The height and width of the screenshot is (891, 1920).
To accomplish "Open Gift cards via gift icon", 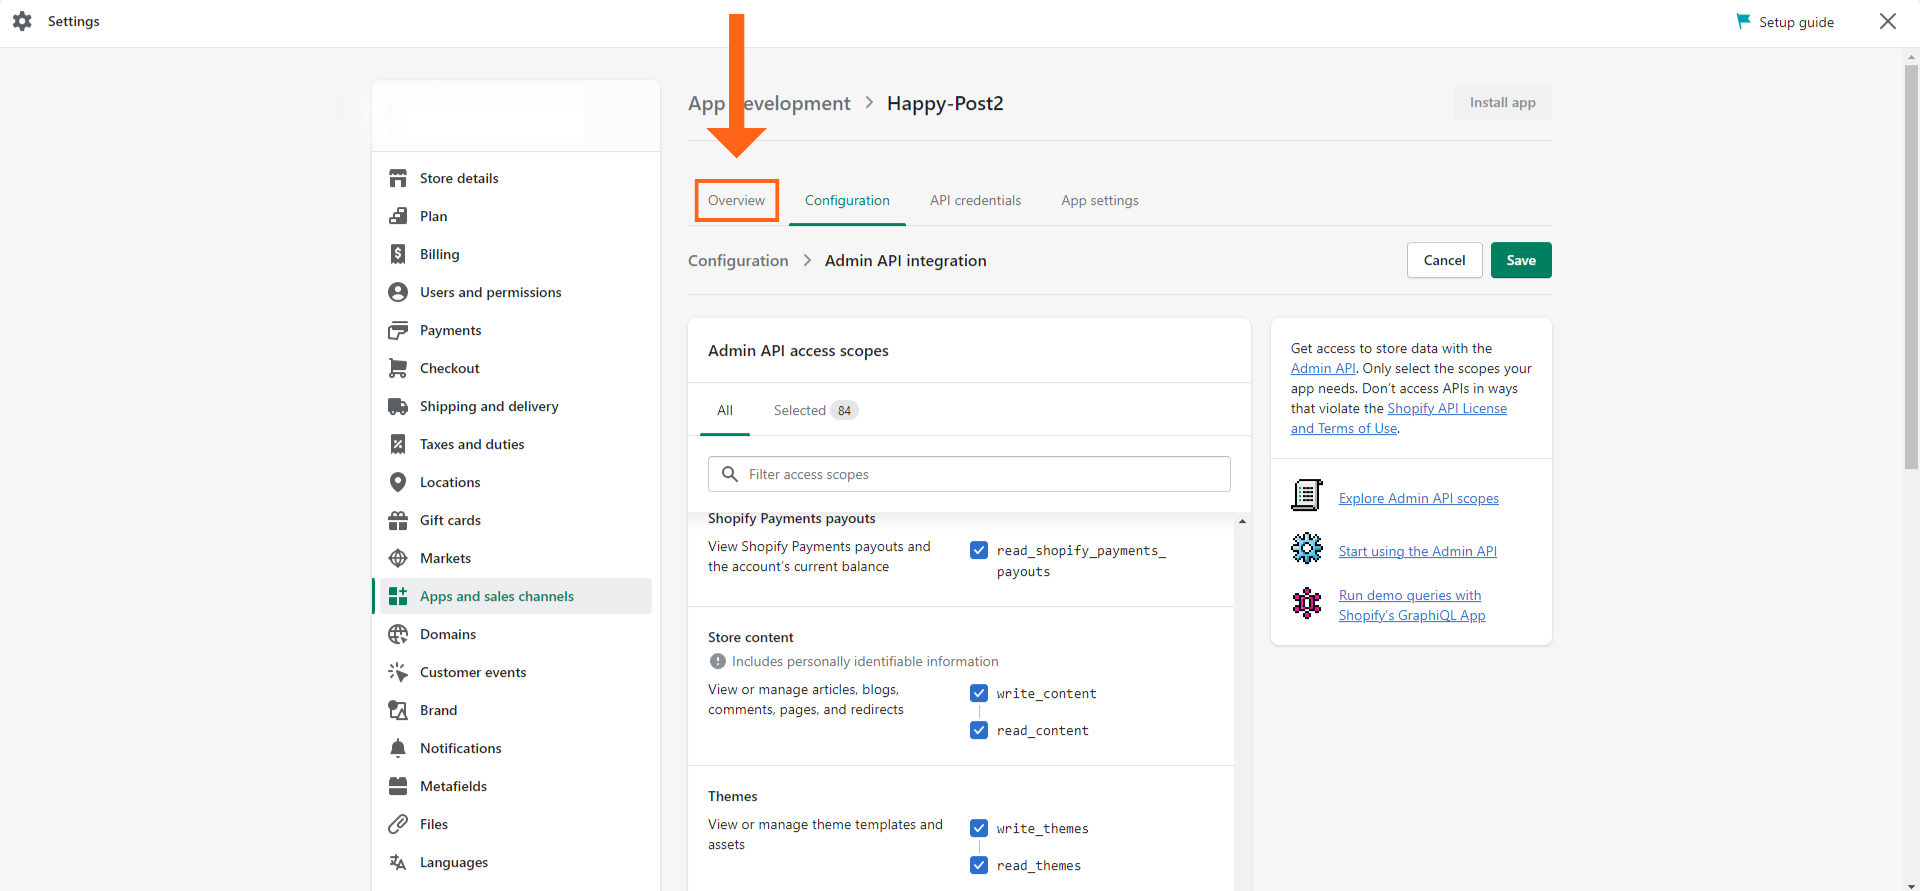I will [398, 520].
